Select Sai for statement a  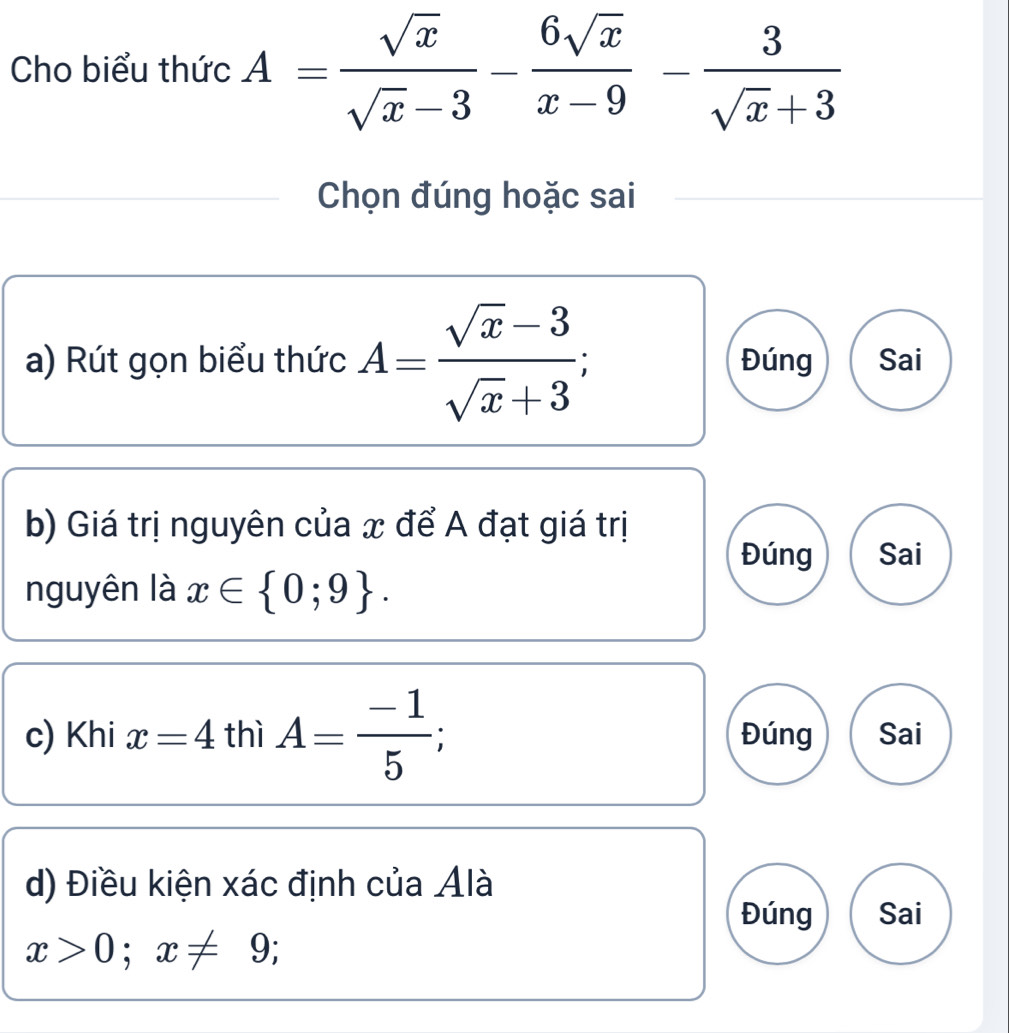(898, 361)
